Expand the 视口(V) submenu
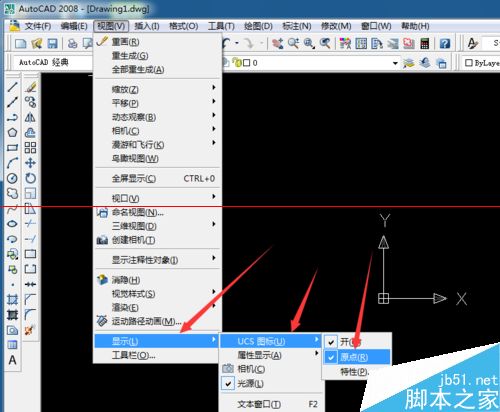This screenshot has width=500, height=412. coord(158,198)
